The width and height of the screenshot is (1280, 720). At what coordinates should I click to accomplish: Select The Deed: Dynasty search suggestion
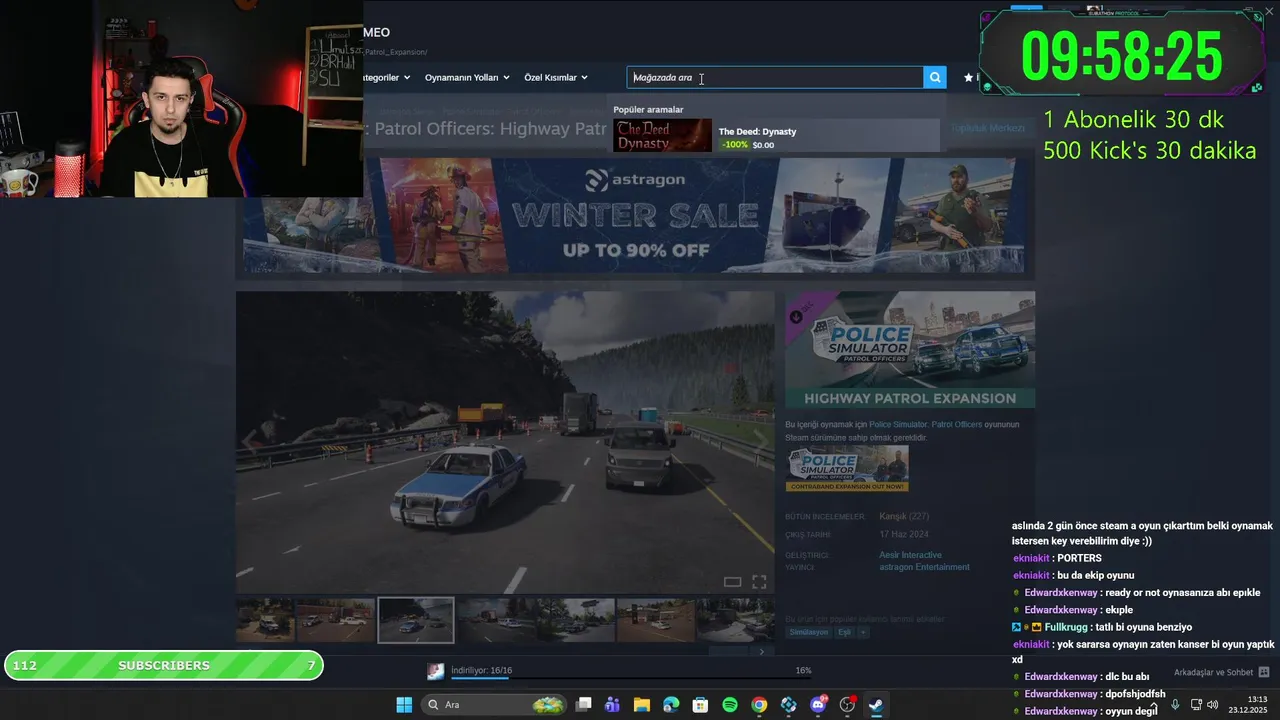click(x=776, y=135)
